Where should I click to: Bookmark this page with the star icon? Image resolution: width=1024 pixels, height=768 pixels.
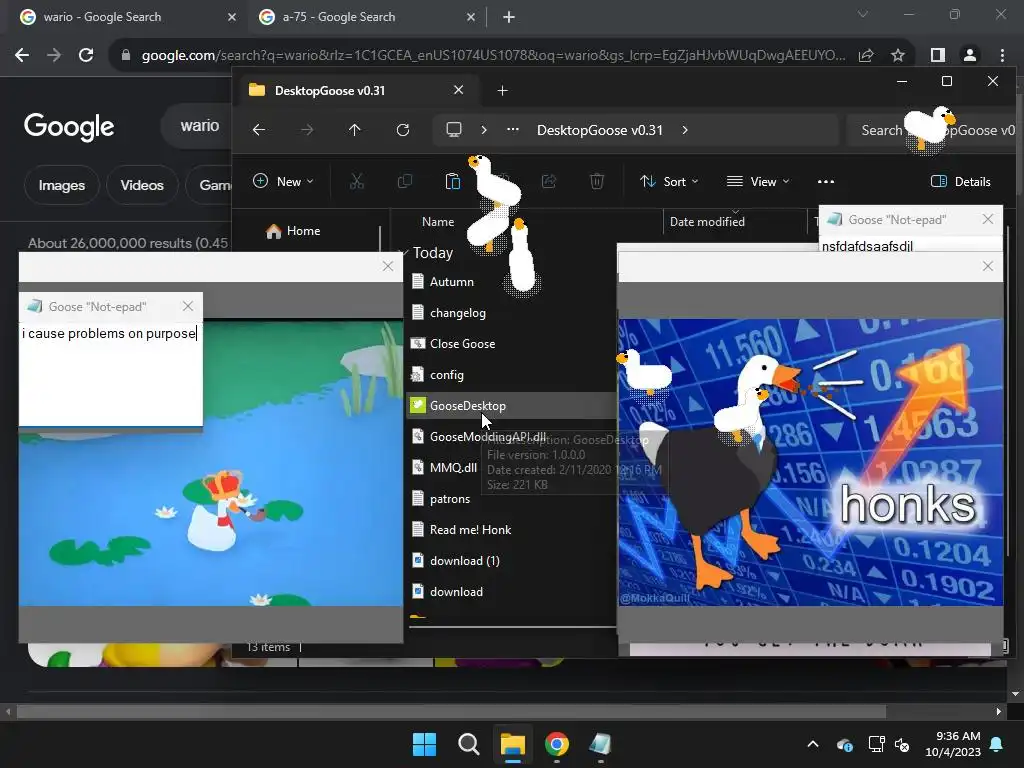[x=898, y=56]
